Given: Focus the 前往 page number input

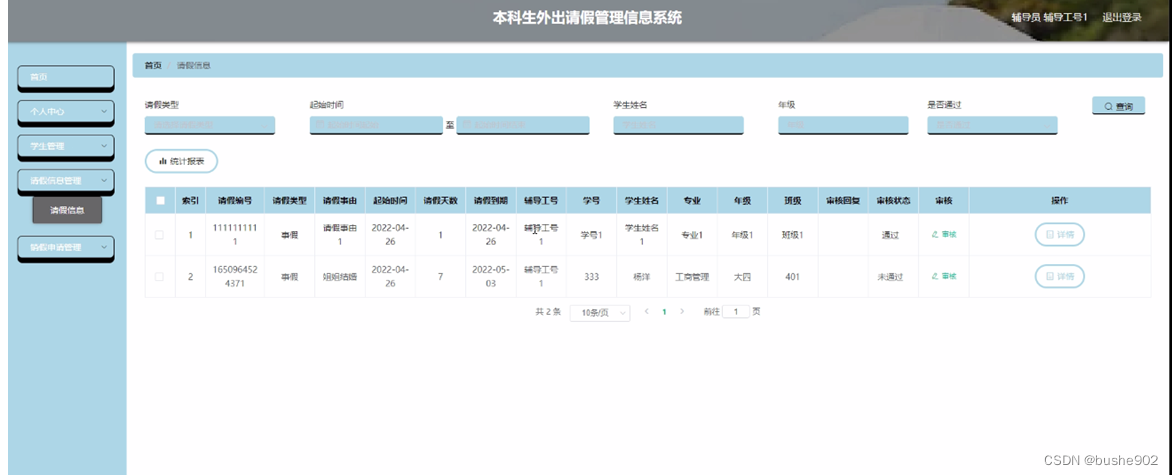Looking at the screenshot, I should (736, 312).
